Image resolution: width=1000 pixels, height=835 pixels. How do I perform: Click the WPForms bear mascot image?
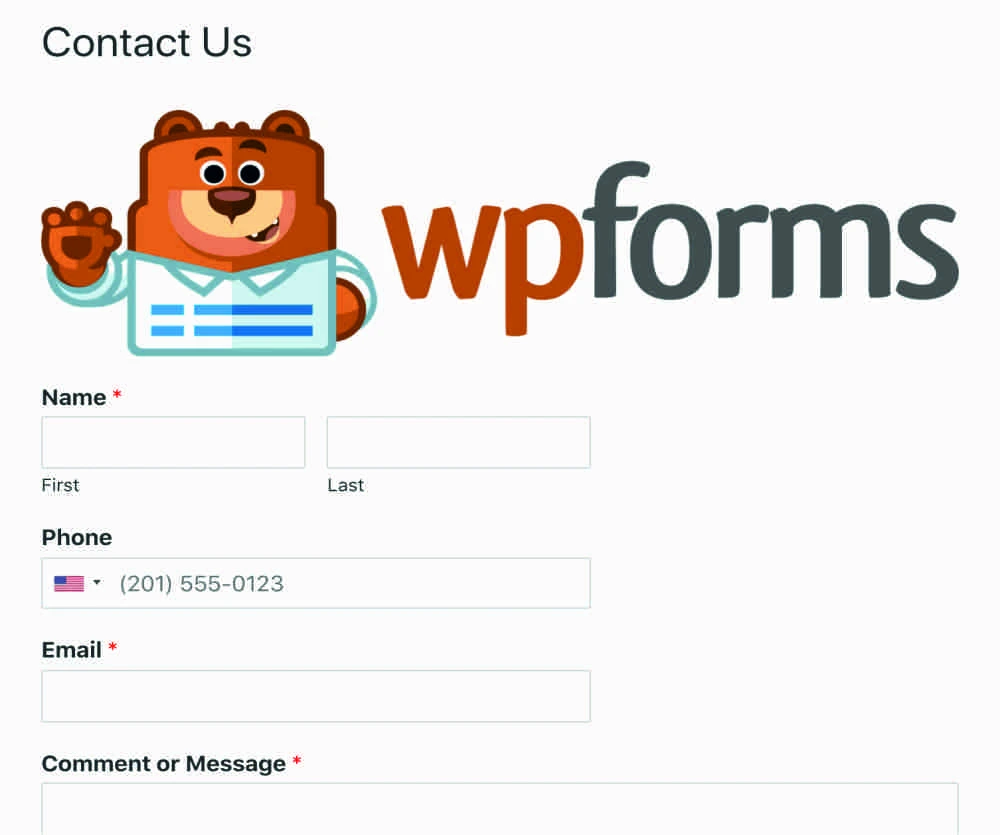click(209, 233)
